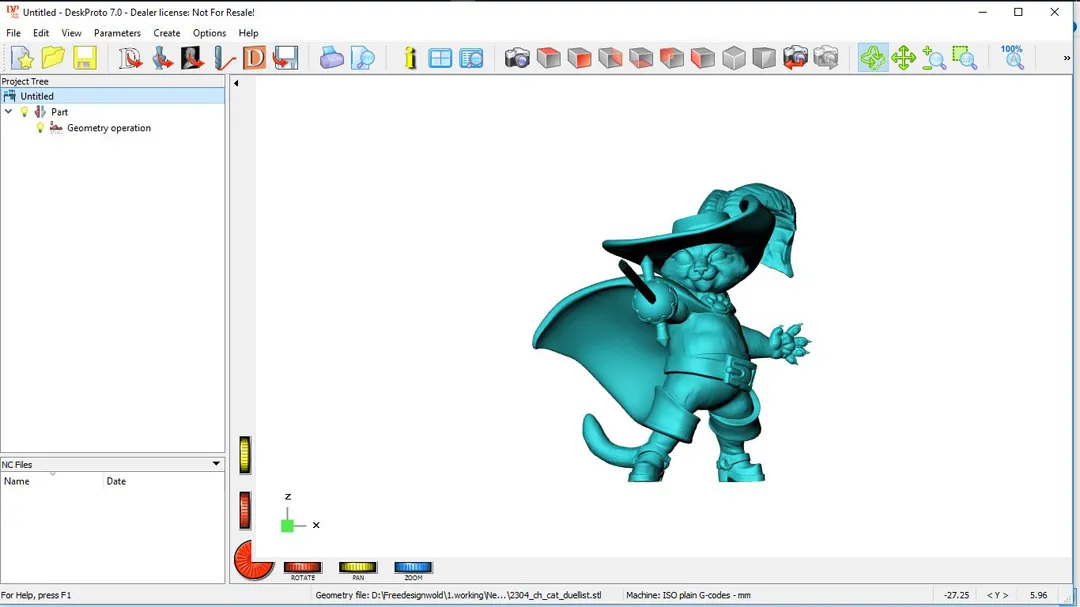Viewport: 1080px width, 607px height.
Task: Choose the dark gray cube view icon
Action: tap(764, 59)
